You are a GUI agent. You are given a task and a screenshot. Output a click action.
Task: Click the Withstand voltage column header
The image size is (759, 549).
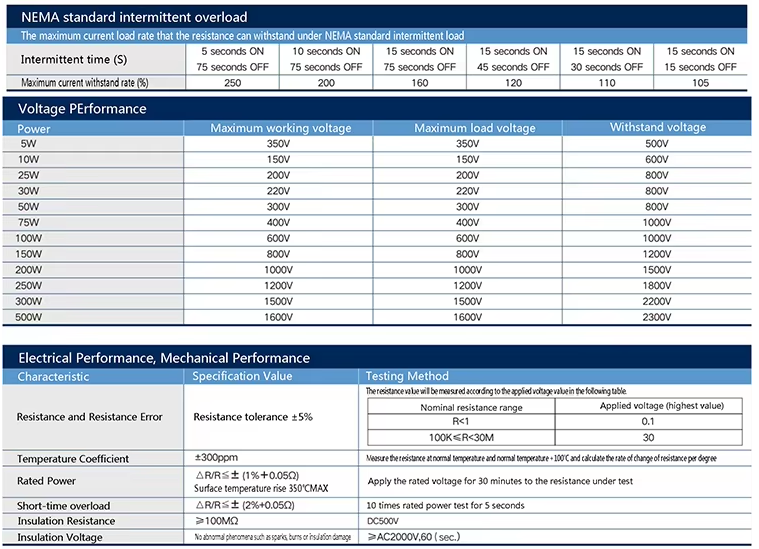point(657,127)
